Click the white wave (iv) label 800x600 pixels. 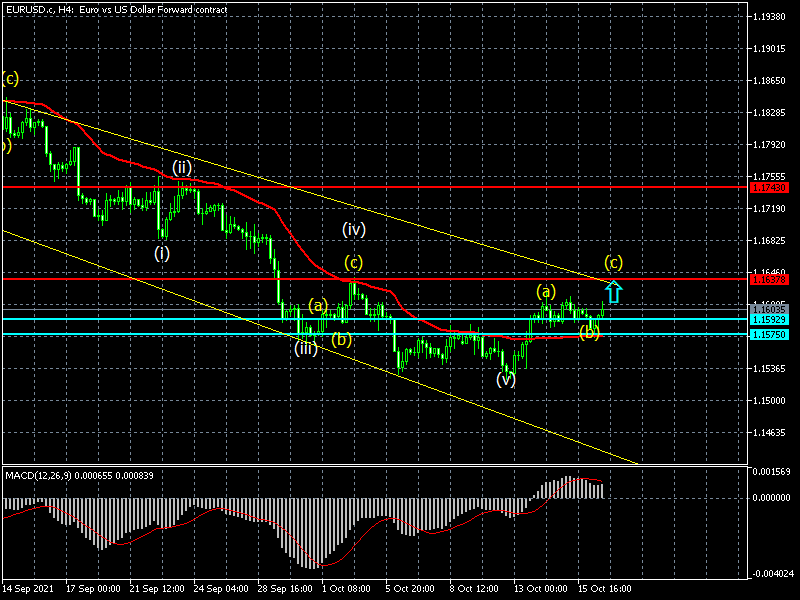[x=353, y=229]
